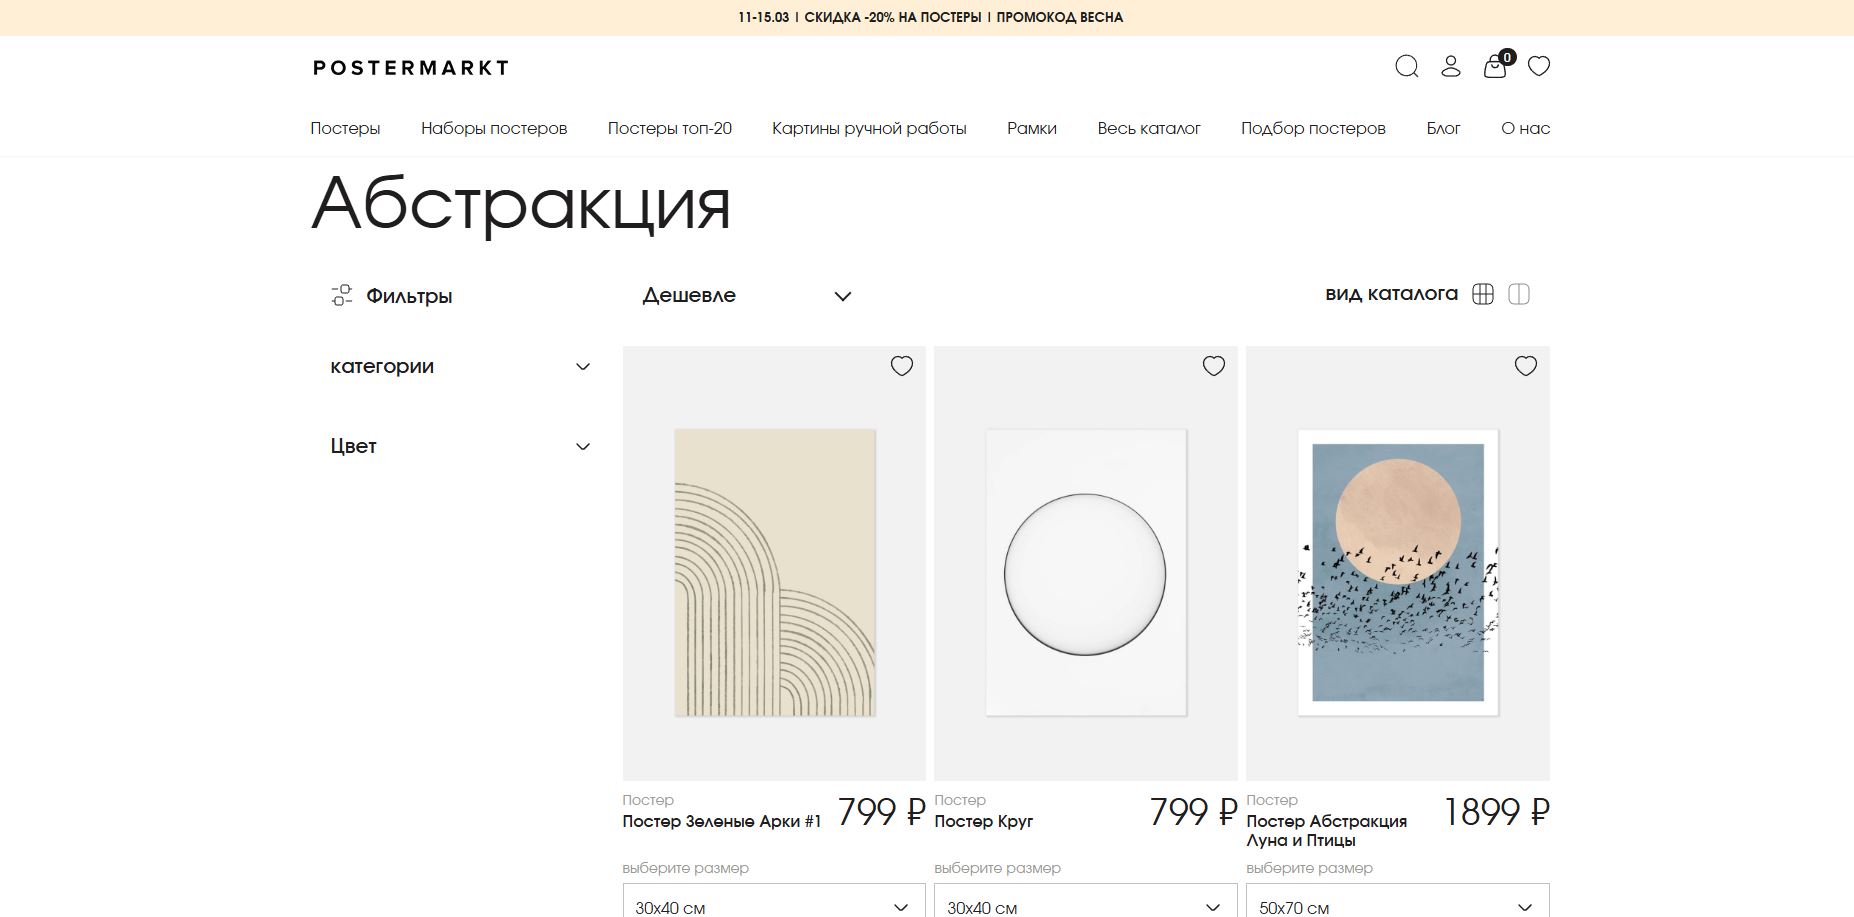Expand the категории filter section
1854x917 pixels.
(x=459, y=366)
